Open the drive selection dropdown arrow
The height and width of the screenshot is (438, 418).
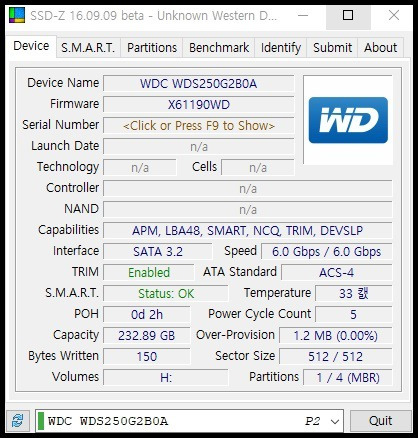(335, 421)
